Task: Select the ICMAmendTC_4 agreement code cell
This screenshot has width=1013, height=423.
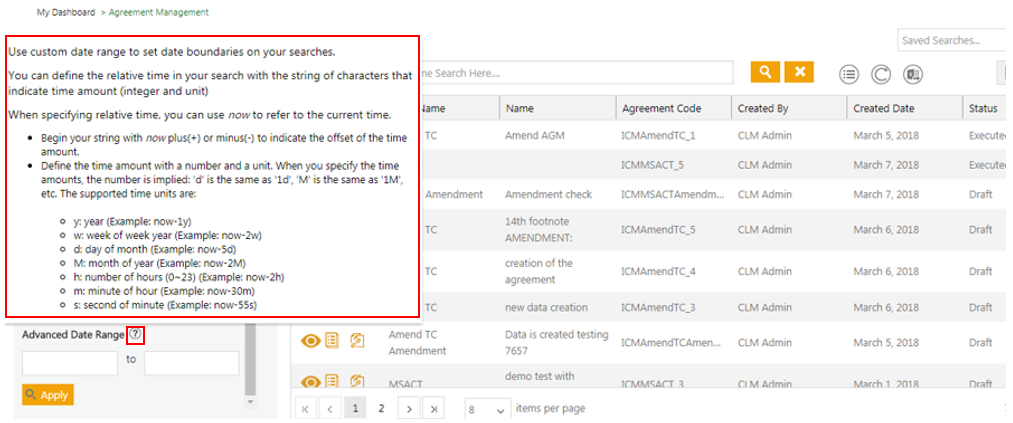Action: [658, 271]
